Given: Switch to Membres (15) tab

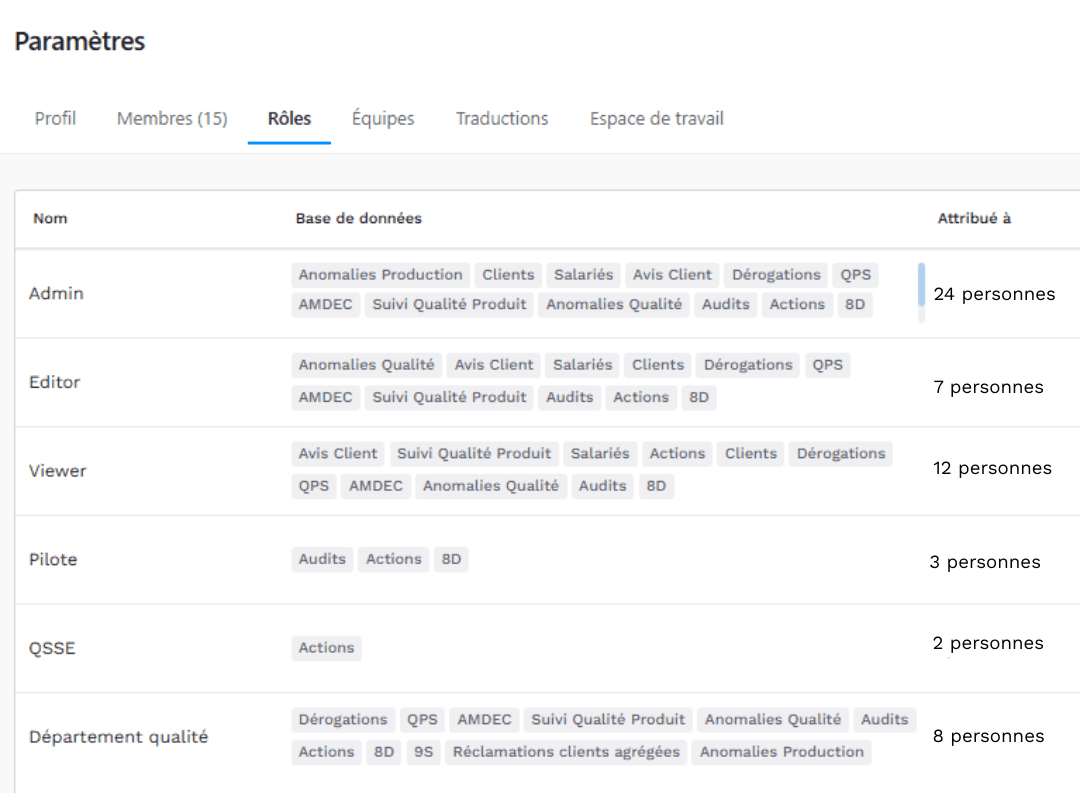Looking at the screenshot, I should tap(172, 119).
